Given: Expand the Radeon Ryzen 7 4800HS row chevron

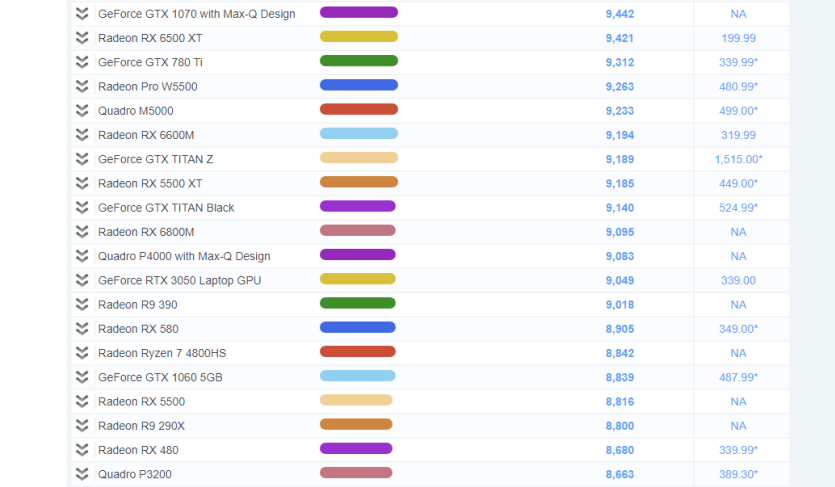Looking at the screenshot, I should [x=81, y=353].
